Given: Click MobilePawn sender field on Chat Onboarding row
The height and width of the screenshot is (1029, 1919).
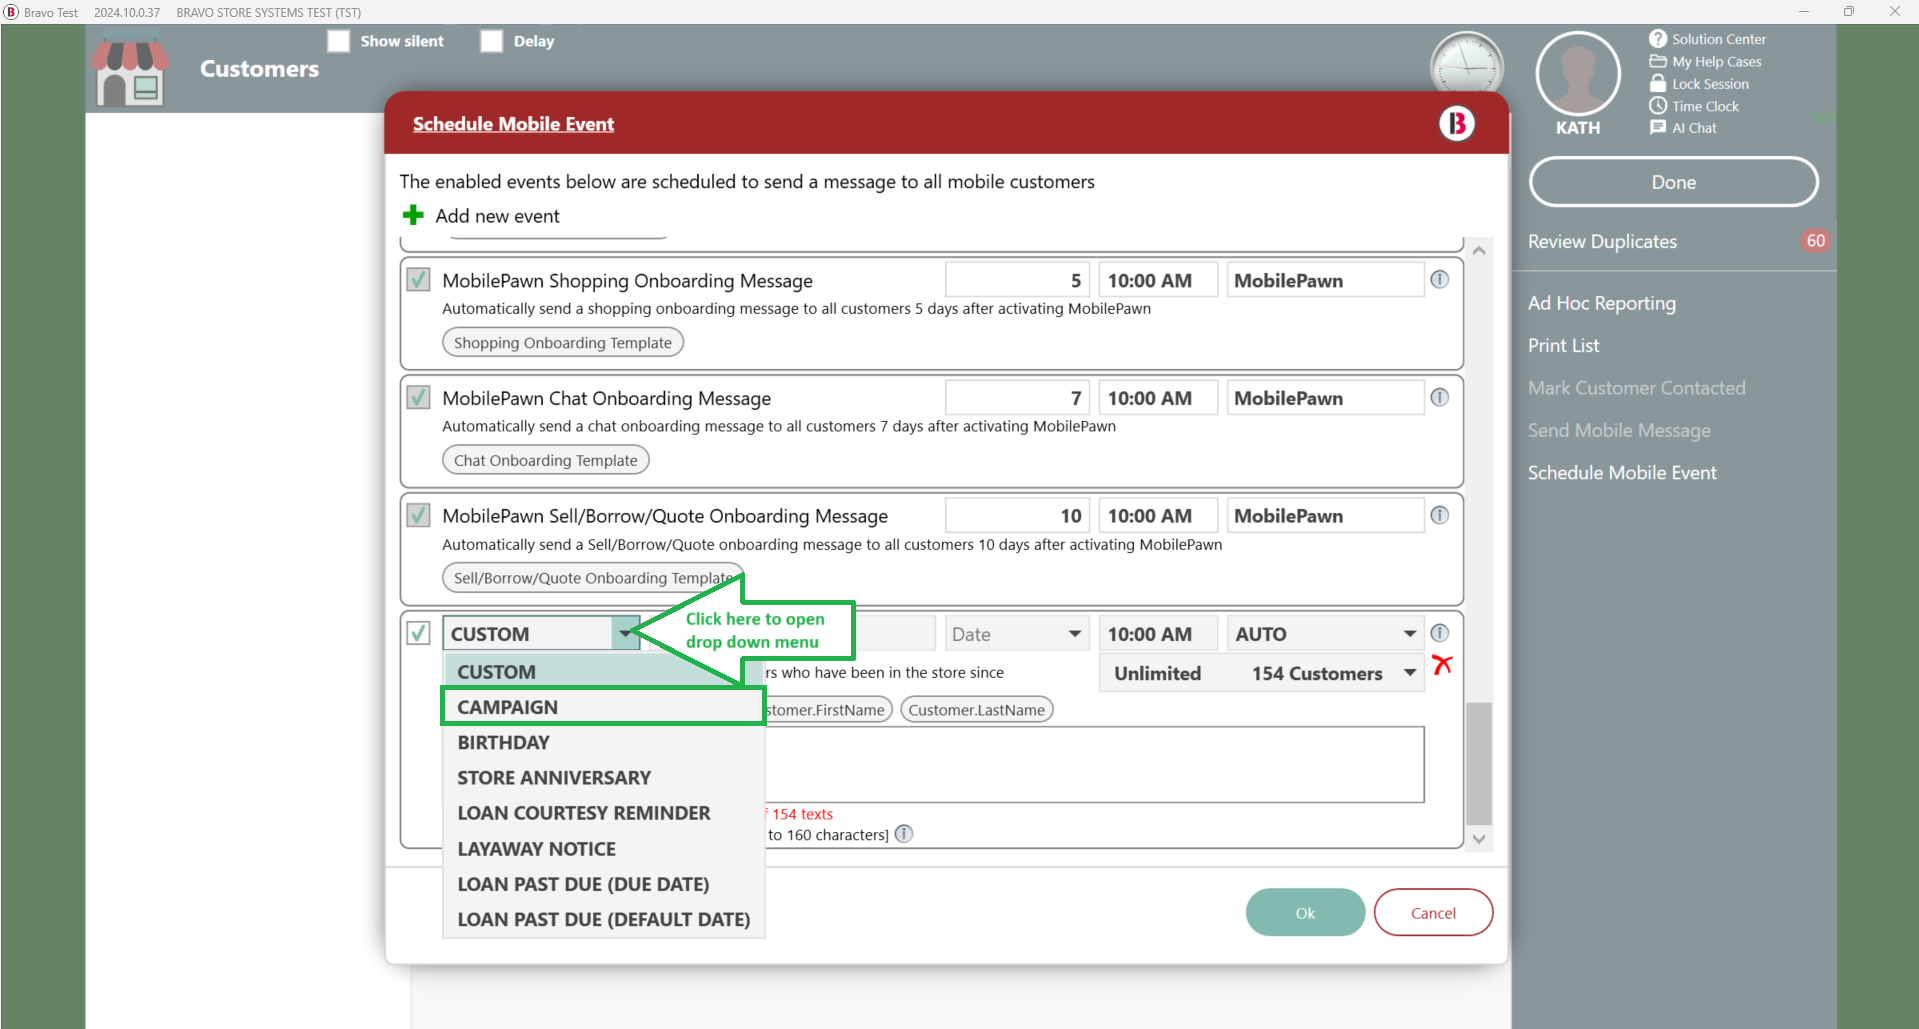Looking at the screenshot, I should [x=1324, y=398].
